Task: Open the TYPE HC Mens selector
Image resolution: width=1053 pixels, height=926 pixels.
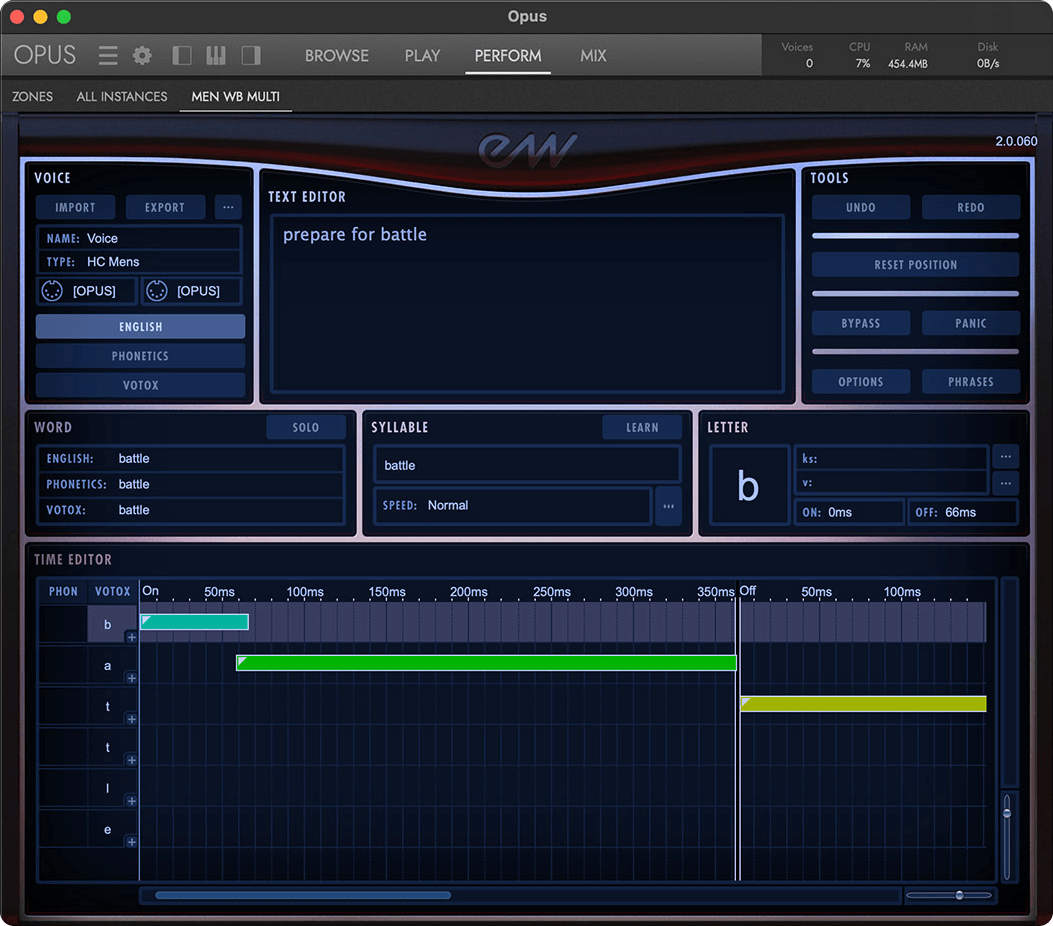Action: 139,262
